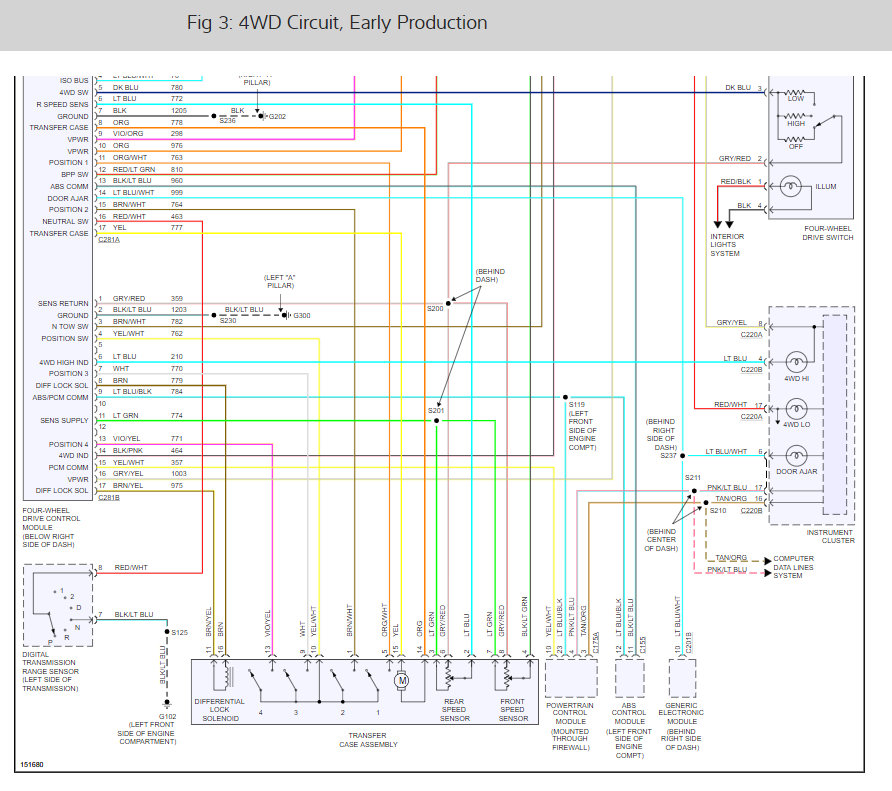
Task: Click the S237 splice dot
Action: [x=683, y=455]
